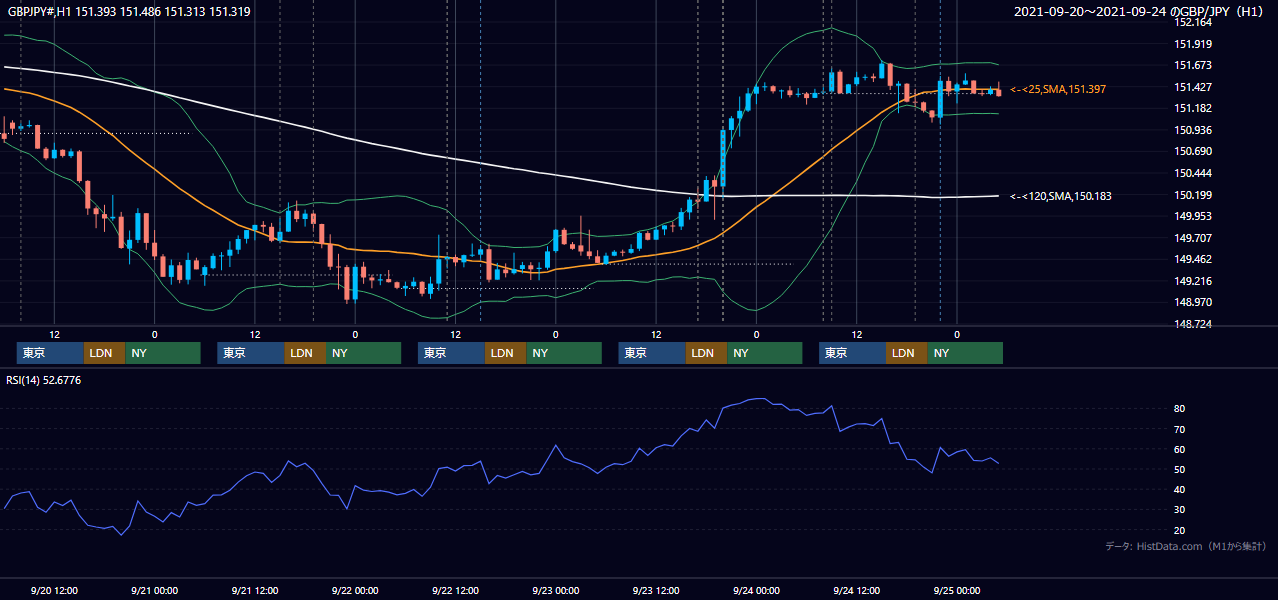Pick RSI scale value 40
The width and height of the screenshot is (1278, 600).
click(1180, 489)
